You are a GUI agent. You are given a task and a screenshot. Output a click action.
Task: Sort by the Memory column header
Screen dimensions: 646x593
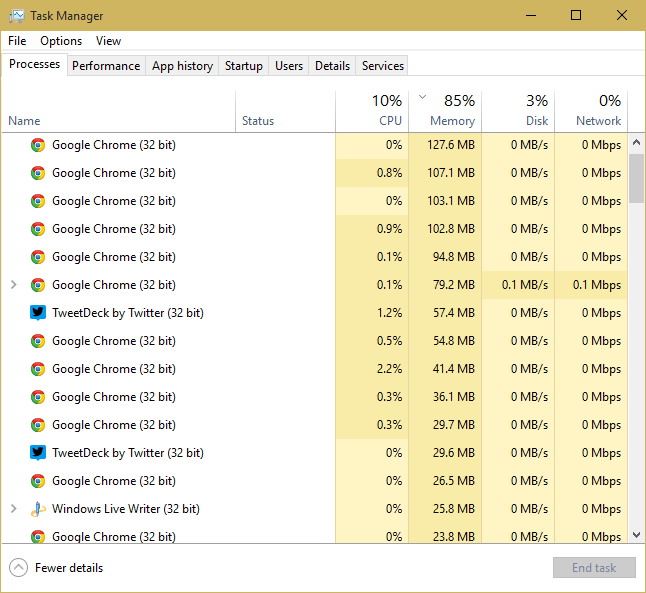[445, 112]
